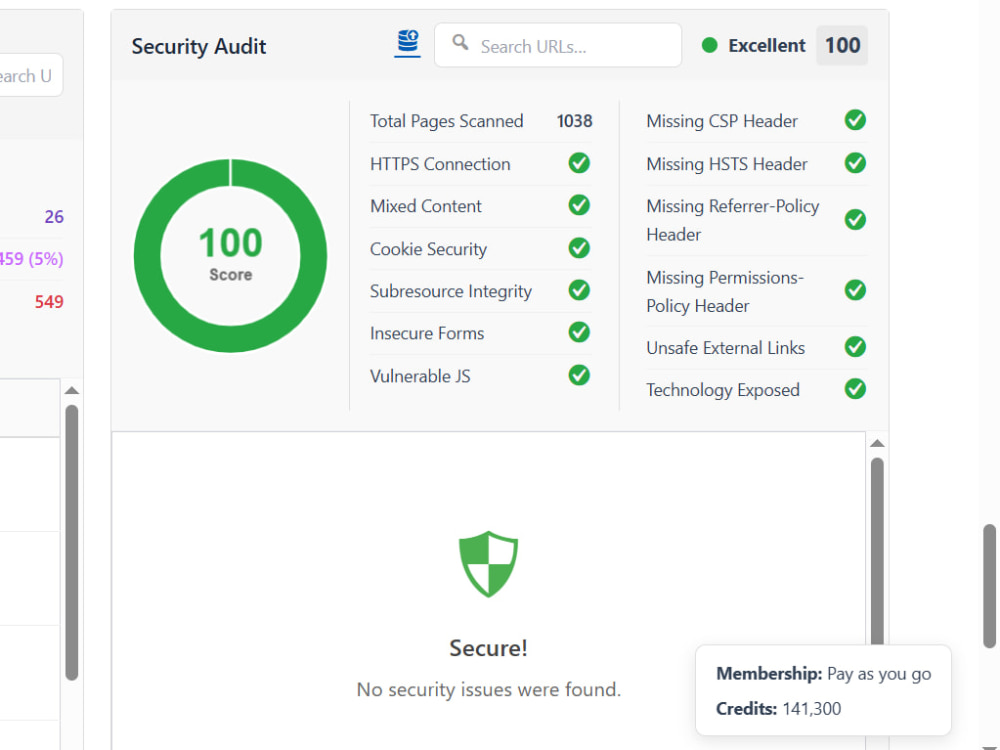Click the Missing Permissions-Policy Header checkmark
The height and width of the screenshot is (750, 1000).
(x=855, y=290)
